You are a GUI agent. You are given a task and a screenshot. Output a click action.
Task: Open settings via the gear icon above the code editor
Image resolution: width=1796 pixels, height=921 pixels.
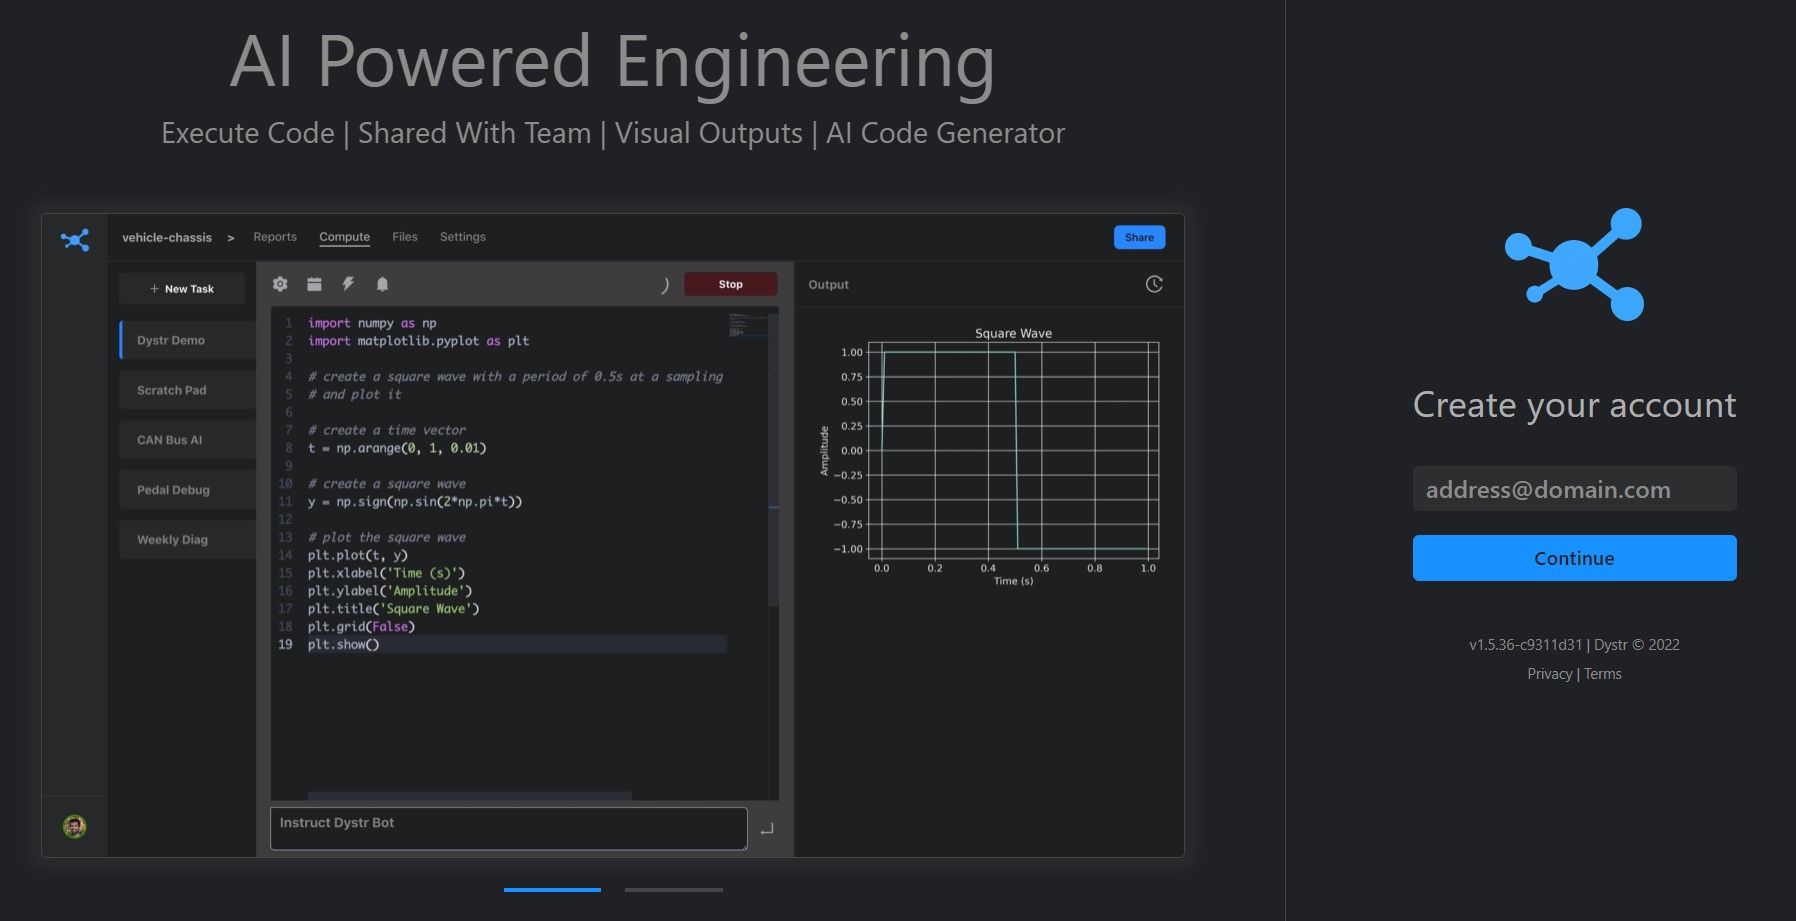point(280,284)
